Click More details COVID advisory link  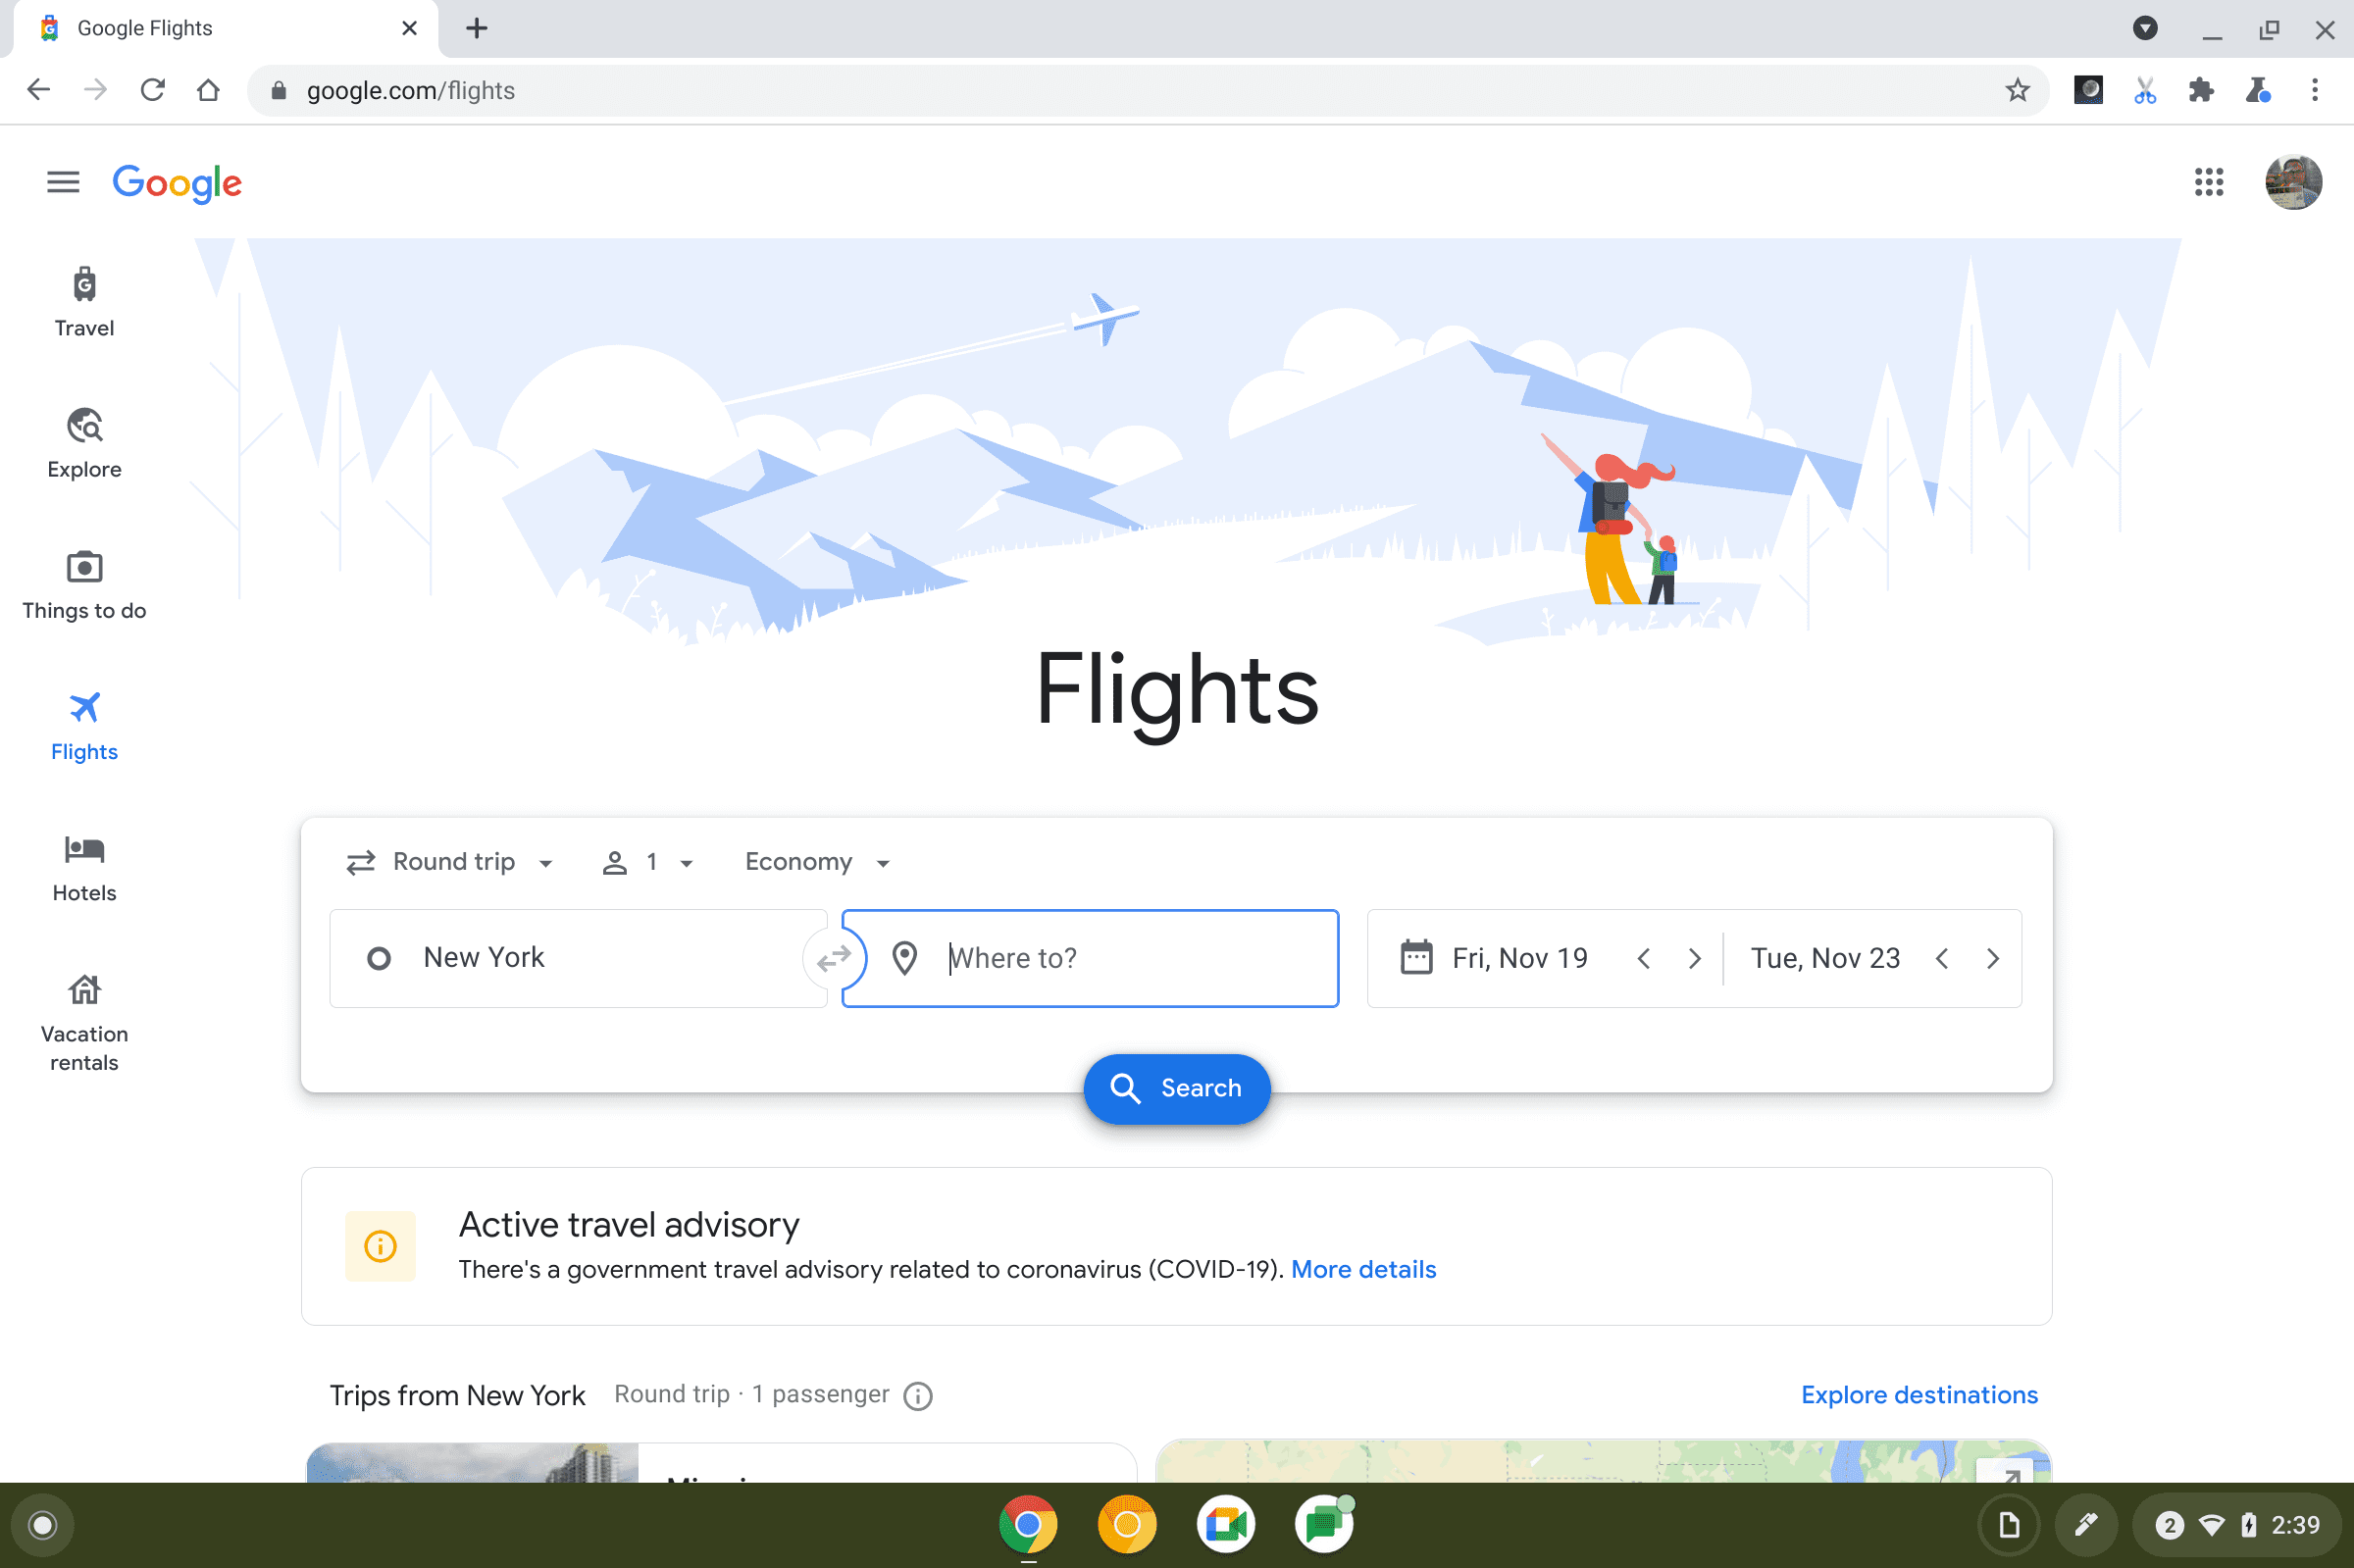coord(1361,1269)
